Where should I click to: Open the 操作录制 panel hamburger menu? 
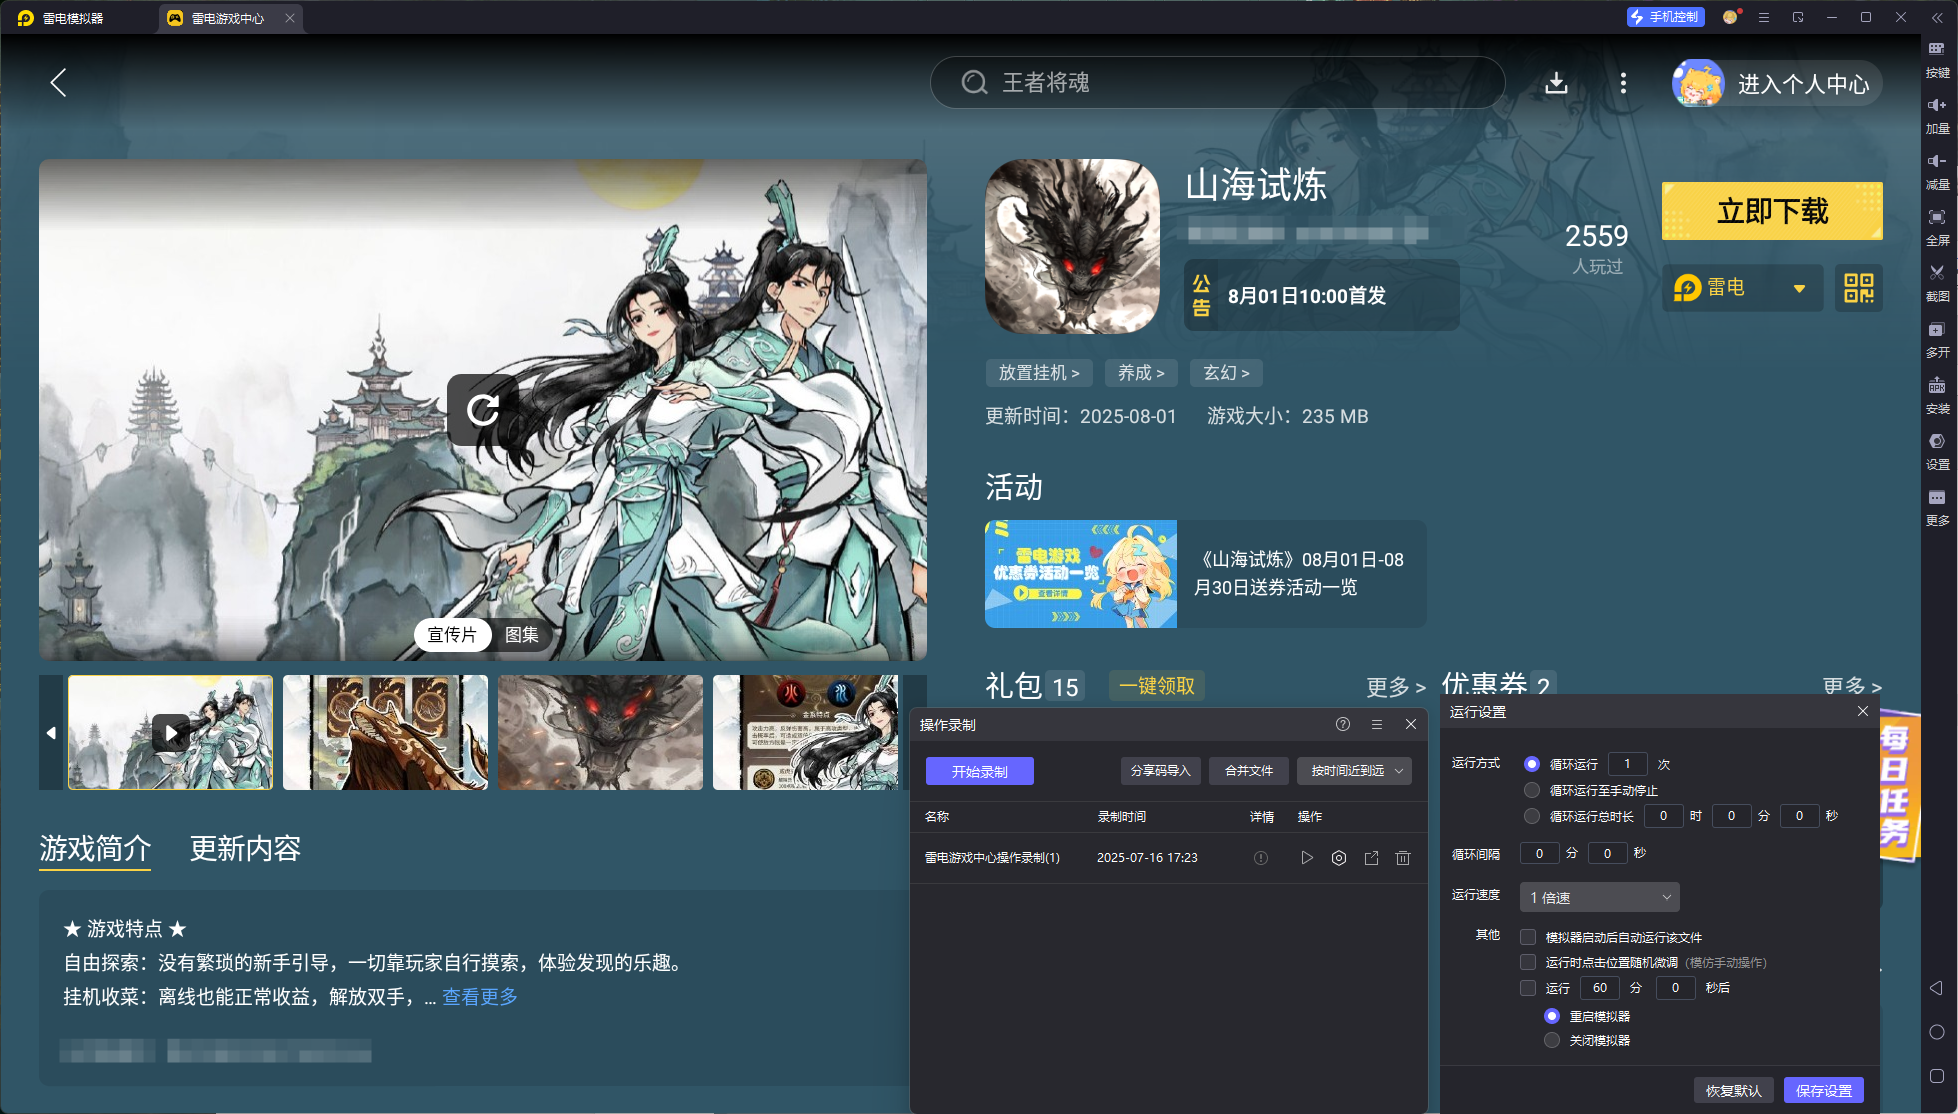[1377, 724]
